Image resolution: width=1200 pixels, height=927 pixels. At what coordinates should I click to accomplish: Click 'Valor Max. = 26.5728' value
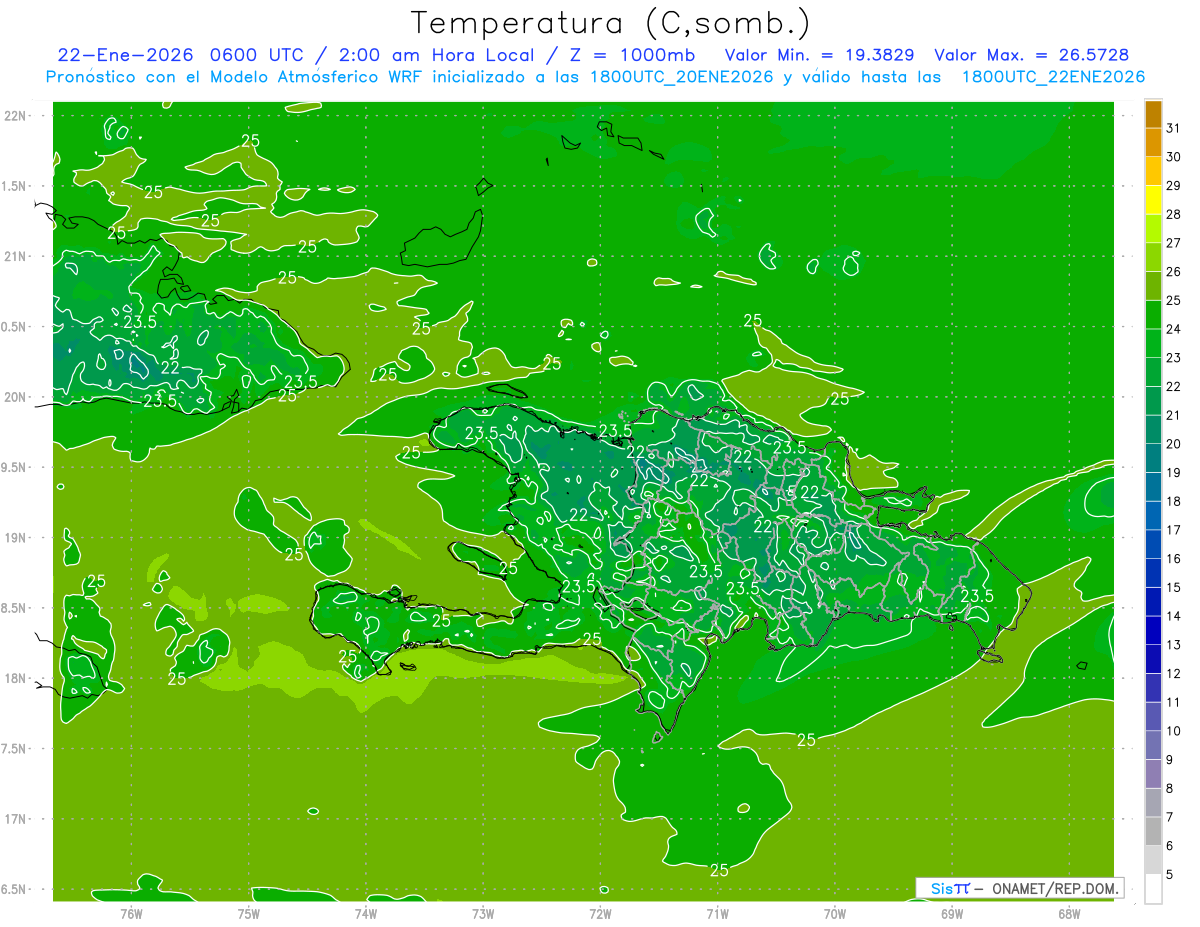(1032, 55)
